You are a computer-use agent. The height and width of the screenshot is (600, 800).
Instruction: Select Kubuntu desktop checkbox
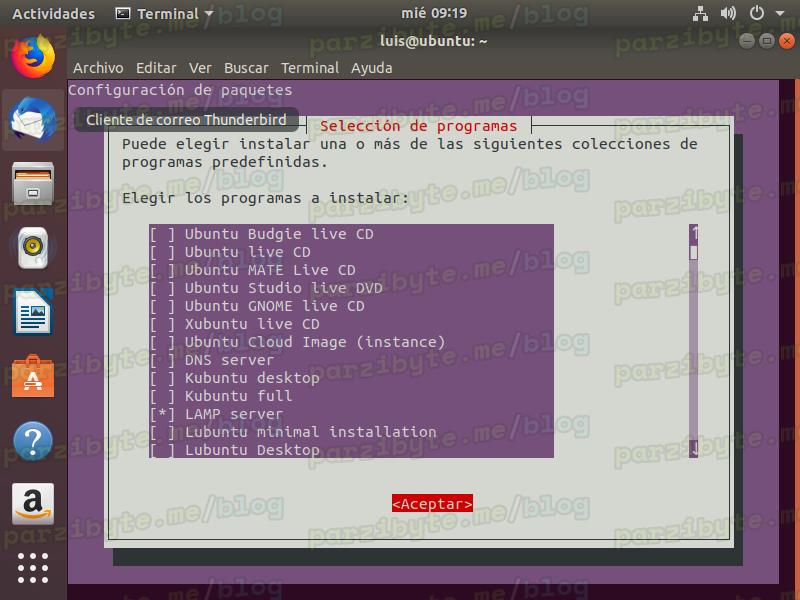pos(163,378)
